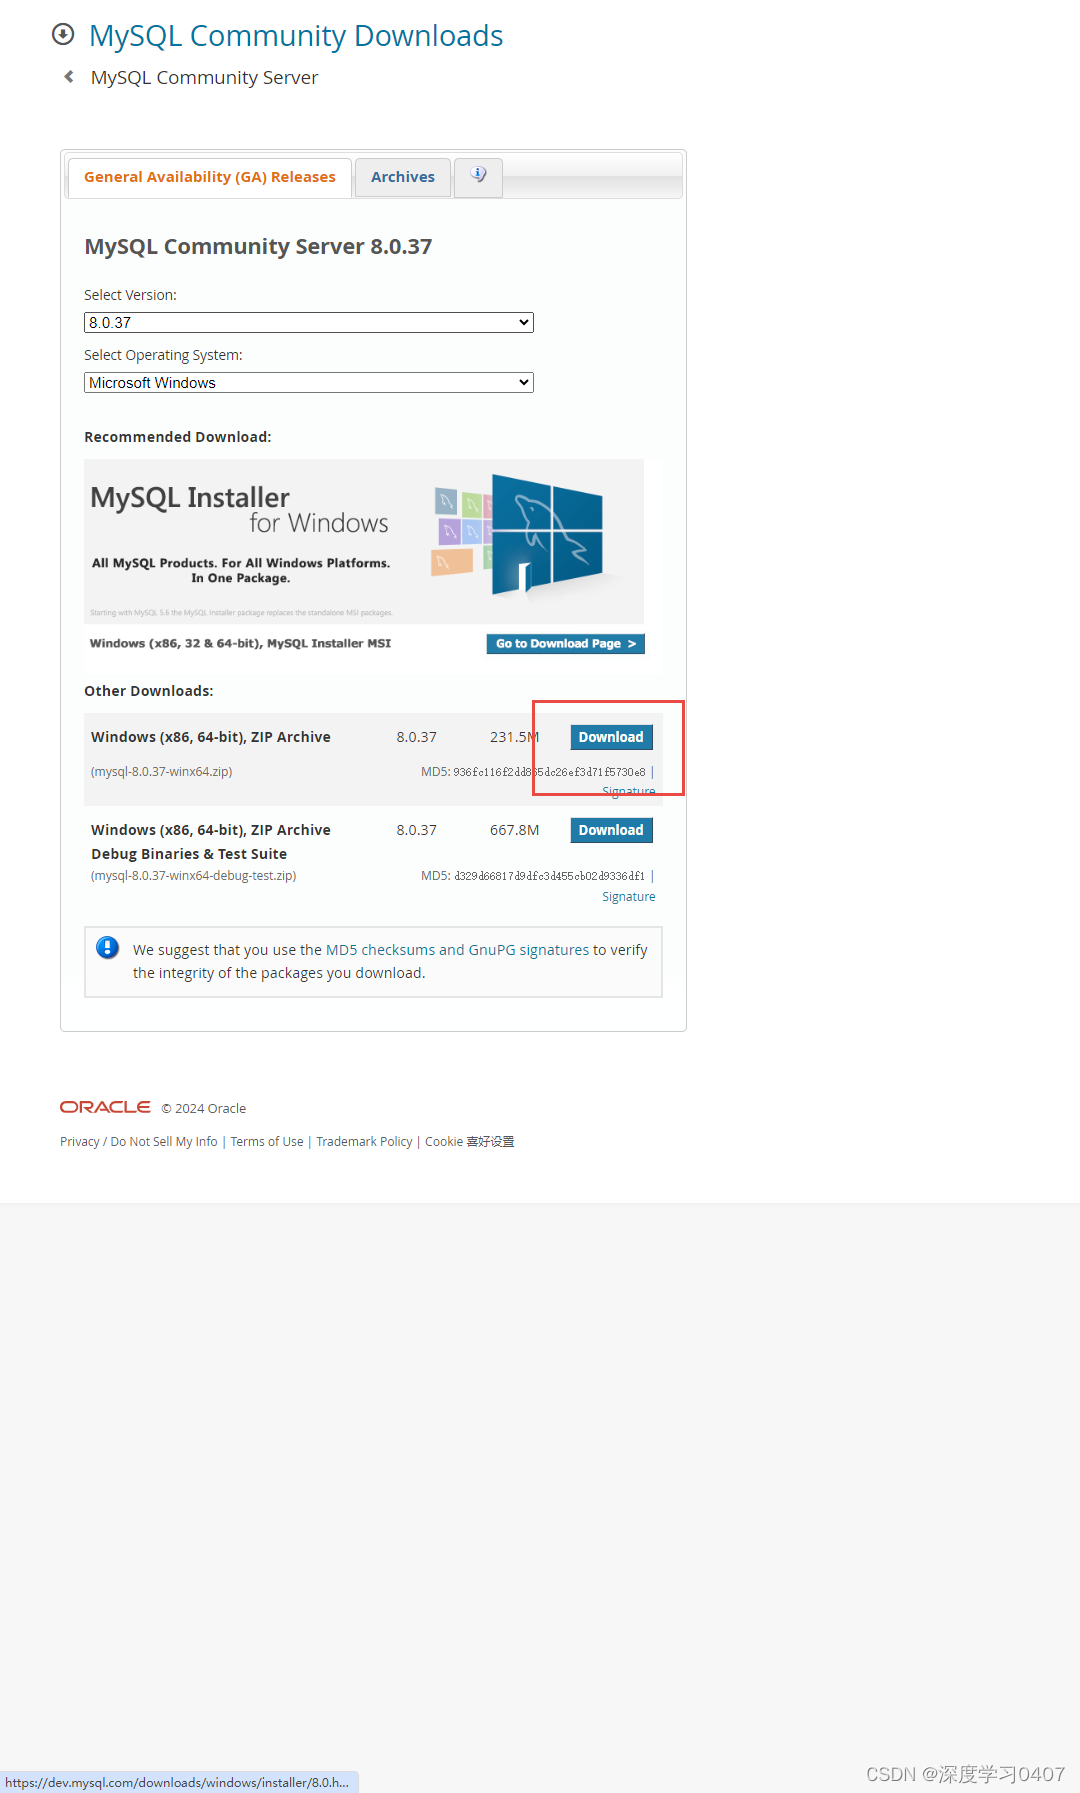Image resolution: width=1080 pixels, height=1793 pixels.
Task: Open the Operating System dropdown showing Microsoft Windows
Action: (x=309, y=382)
